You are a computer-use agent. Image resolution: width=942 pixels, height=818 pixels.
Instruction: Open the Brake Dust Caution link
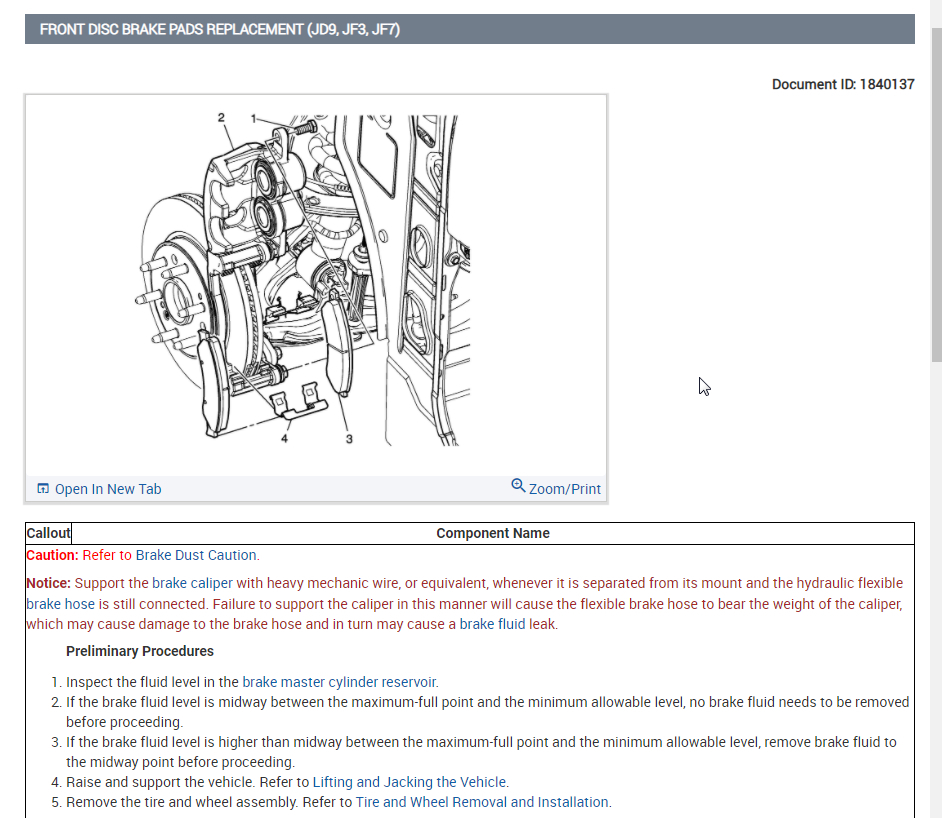pos(196,555)
